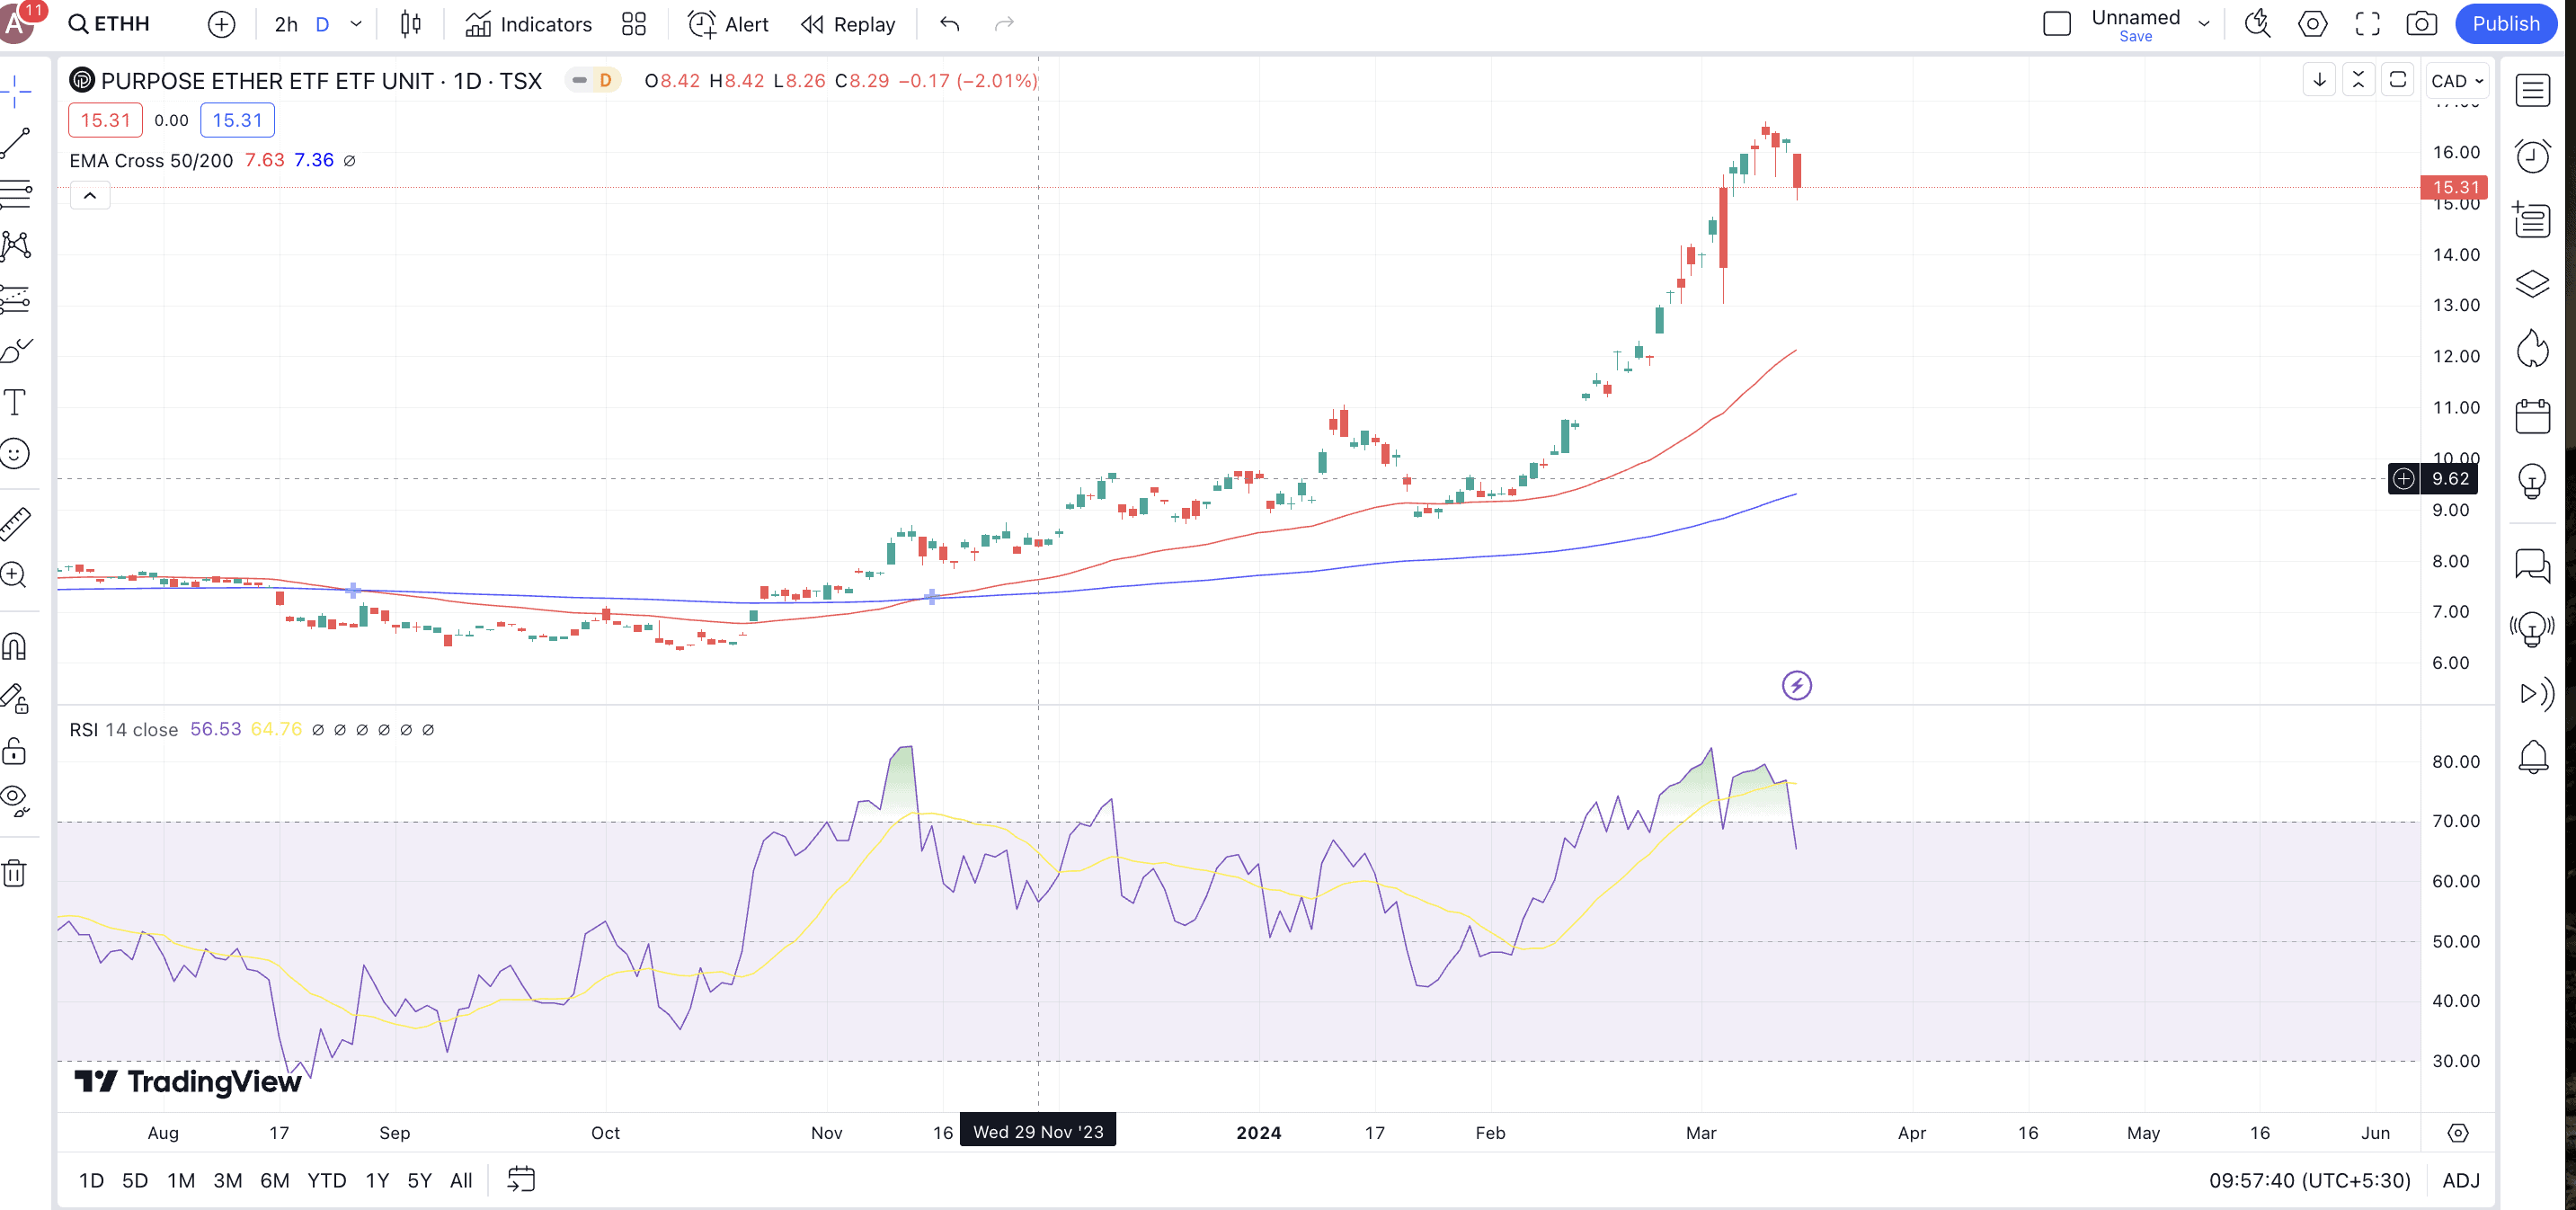Viewport: 2576px width, 1210px height.
Task: Click the red 15.31 sell price box
Action: click(x=105, y=120)
